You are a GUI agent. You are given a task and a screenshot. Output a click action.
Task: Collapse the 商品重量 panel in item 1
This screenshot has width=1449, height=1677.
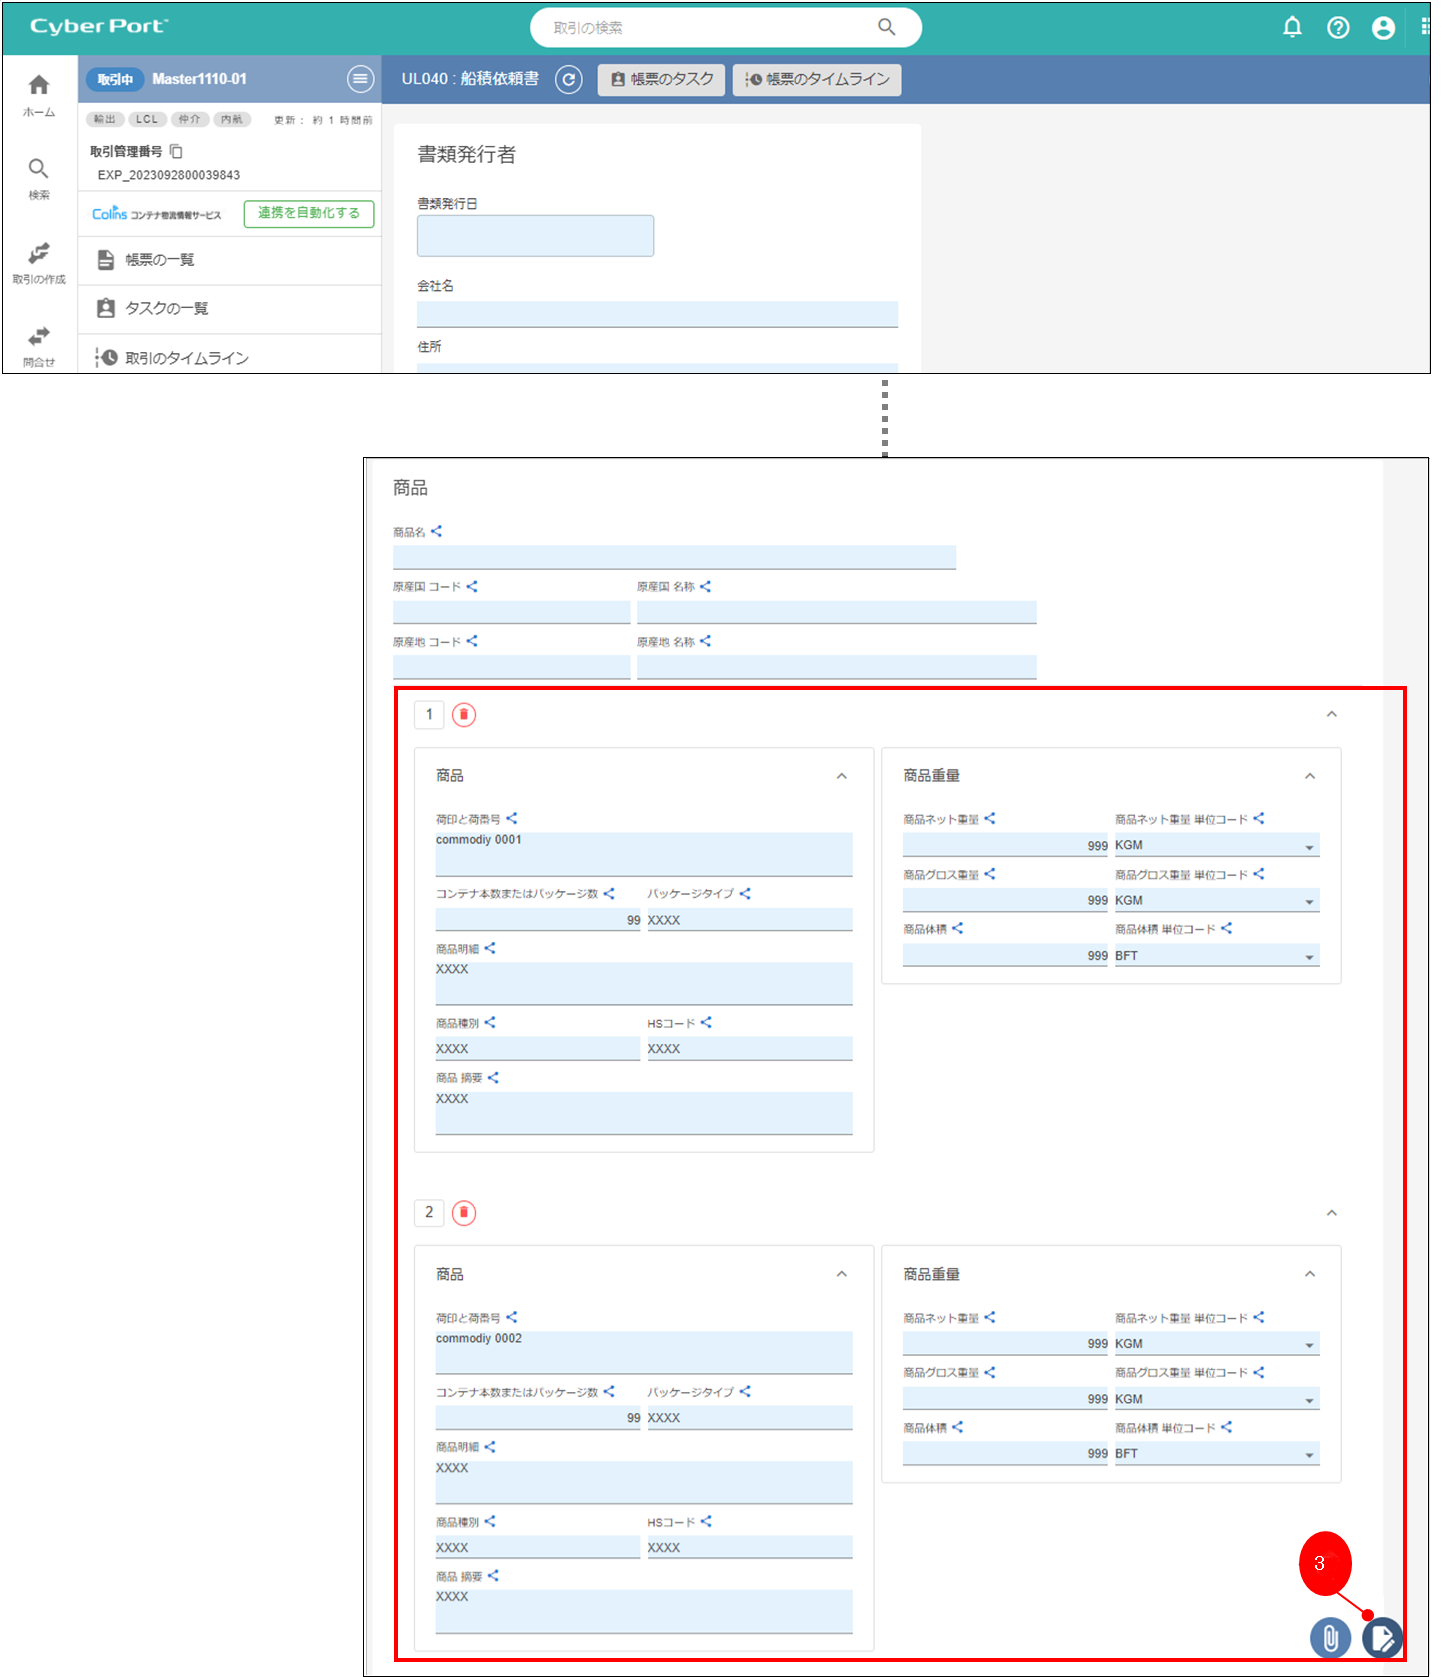click(x=1310, y=777)
